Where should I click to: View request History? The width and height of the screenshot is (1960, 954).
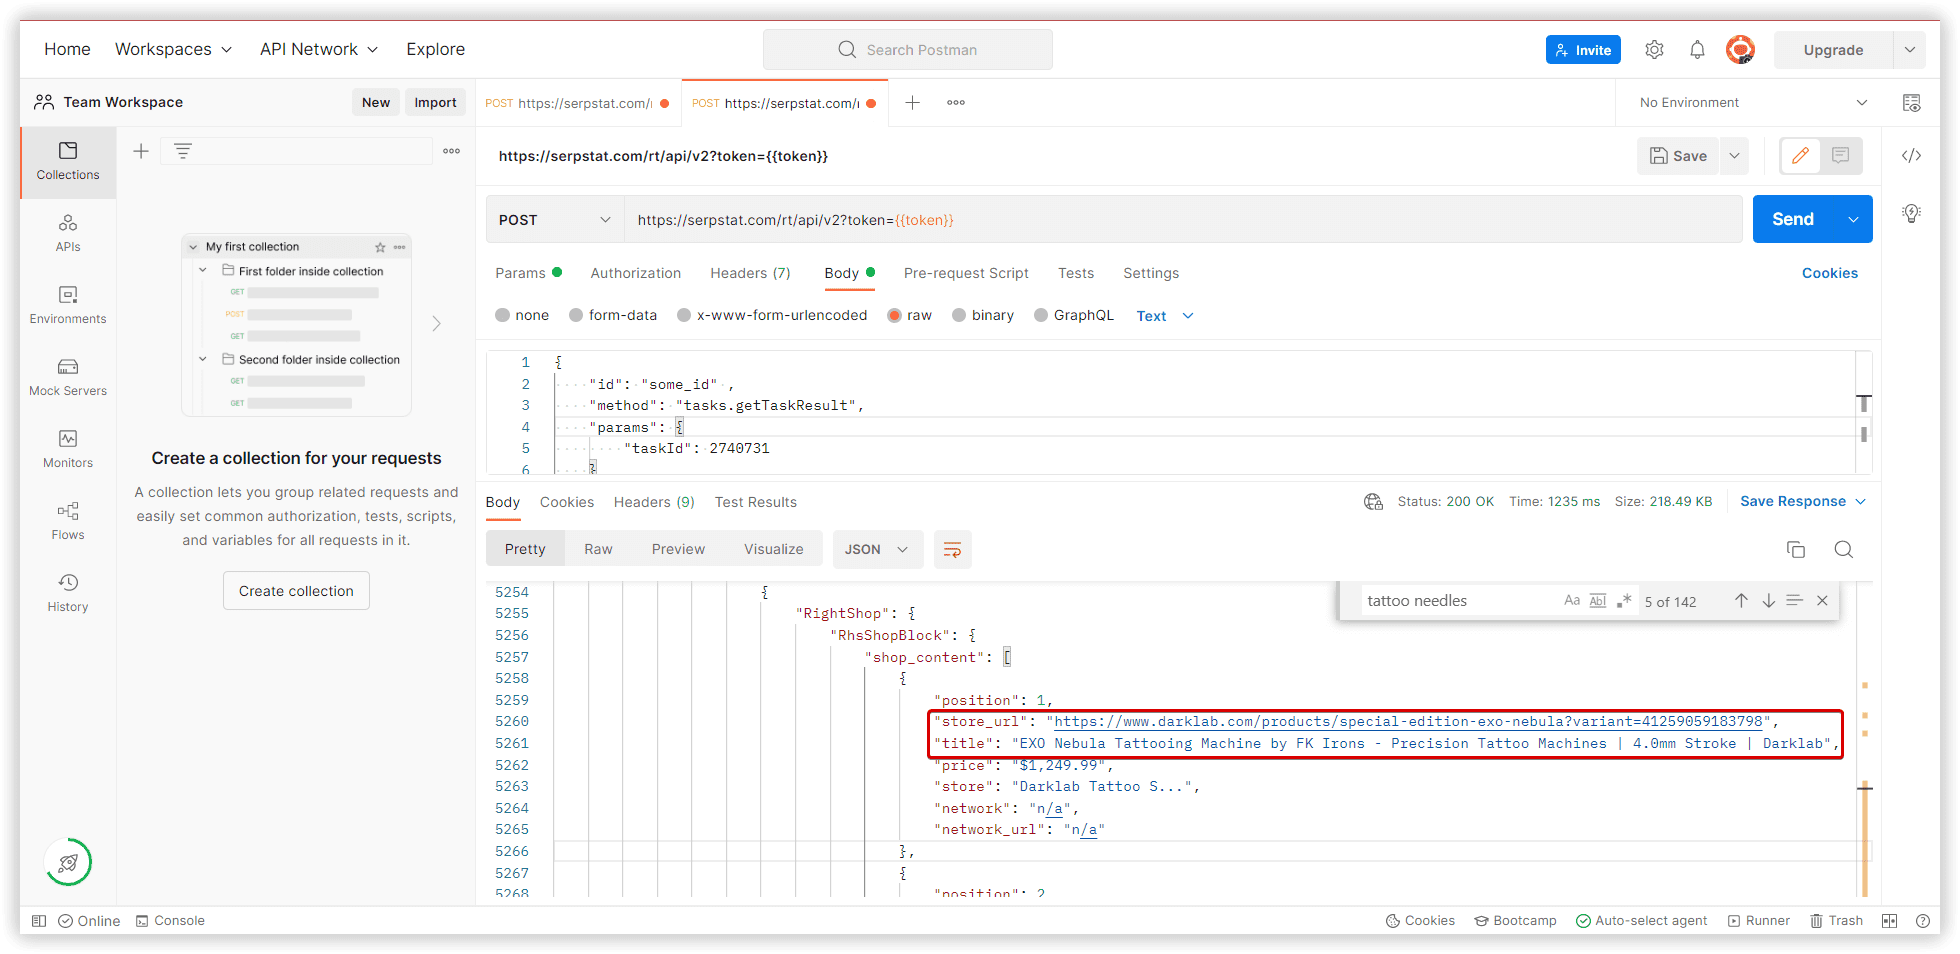[67, 592]
